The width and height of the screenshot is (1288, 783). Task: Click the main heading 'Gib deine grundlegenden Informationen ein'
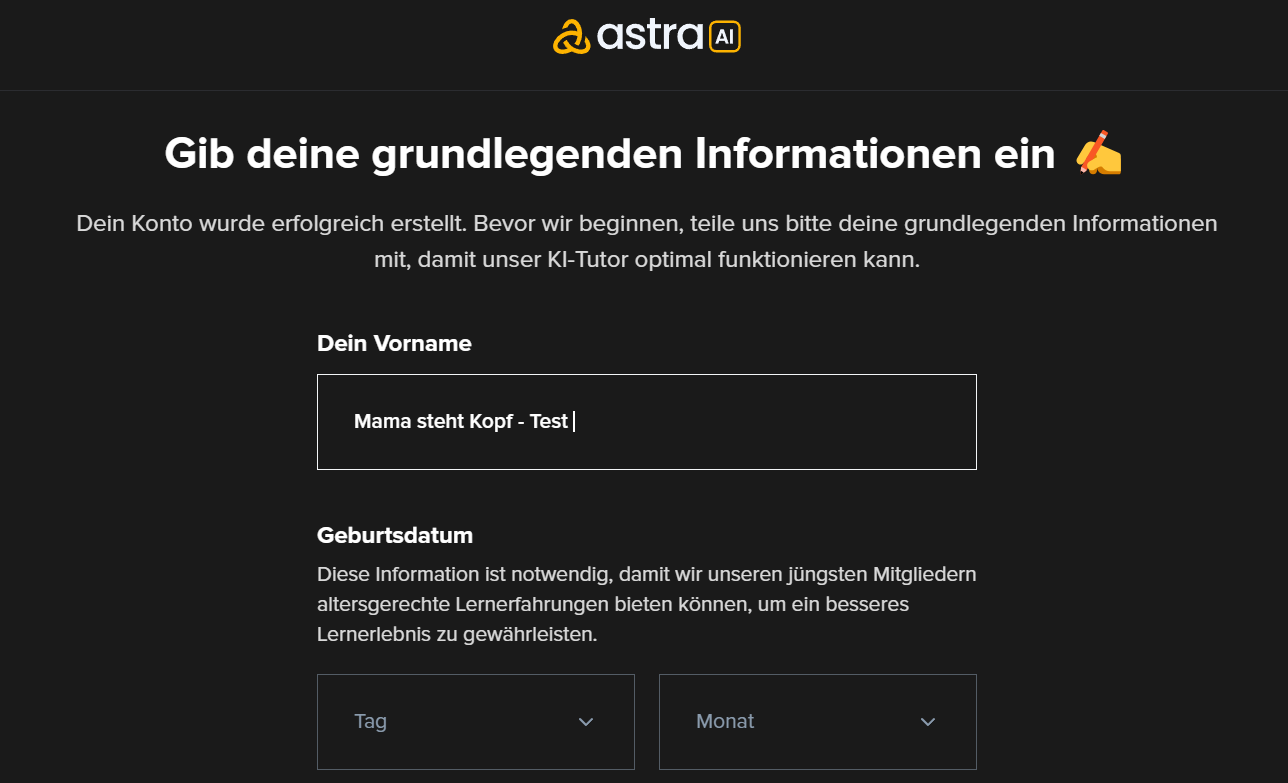point(609,155)
